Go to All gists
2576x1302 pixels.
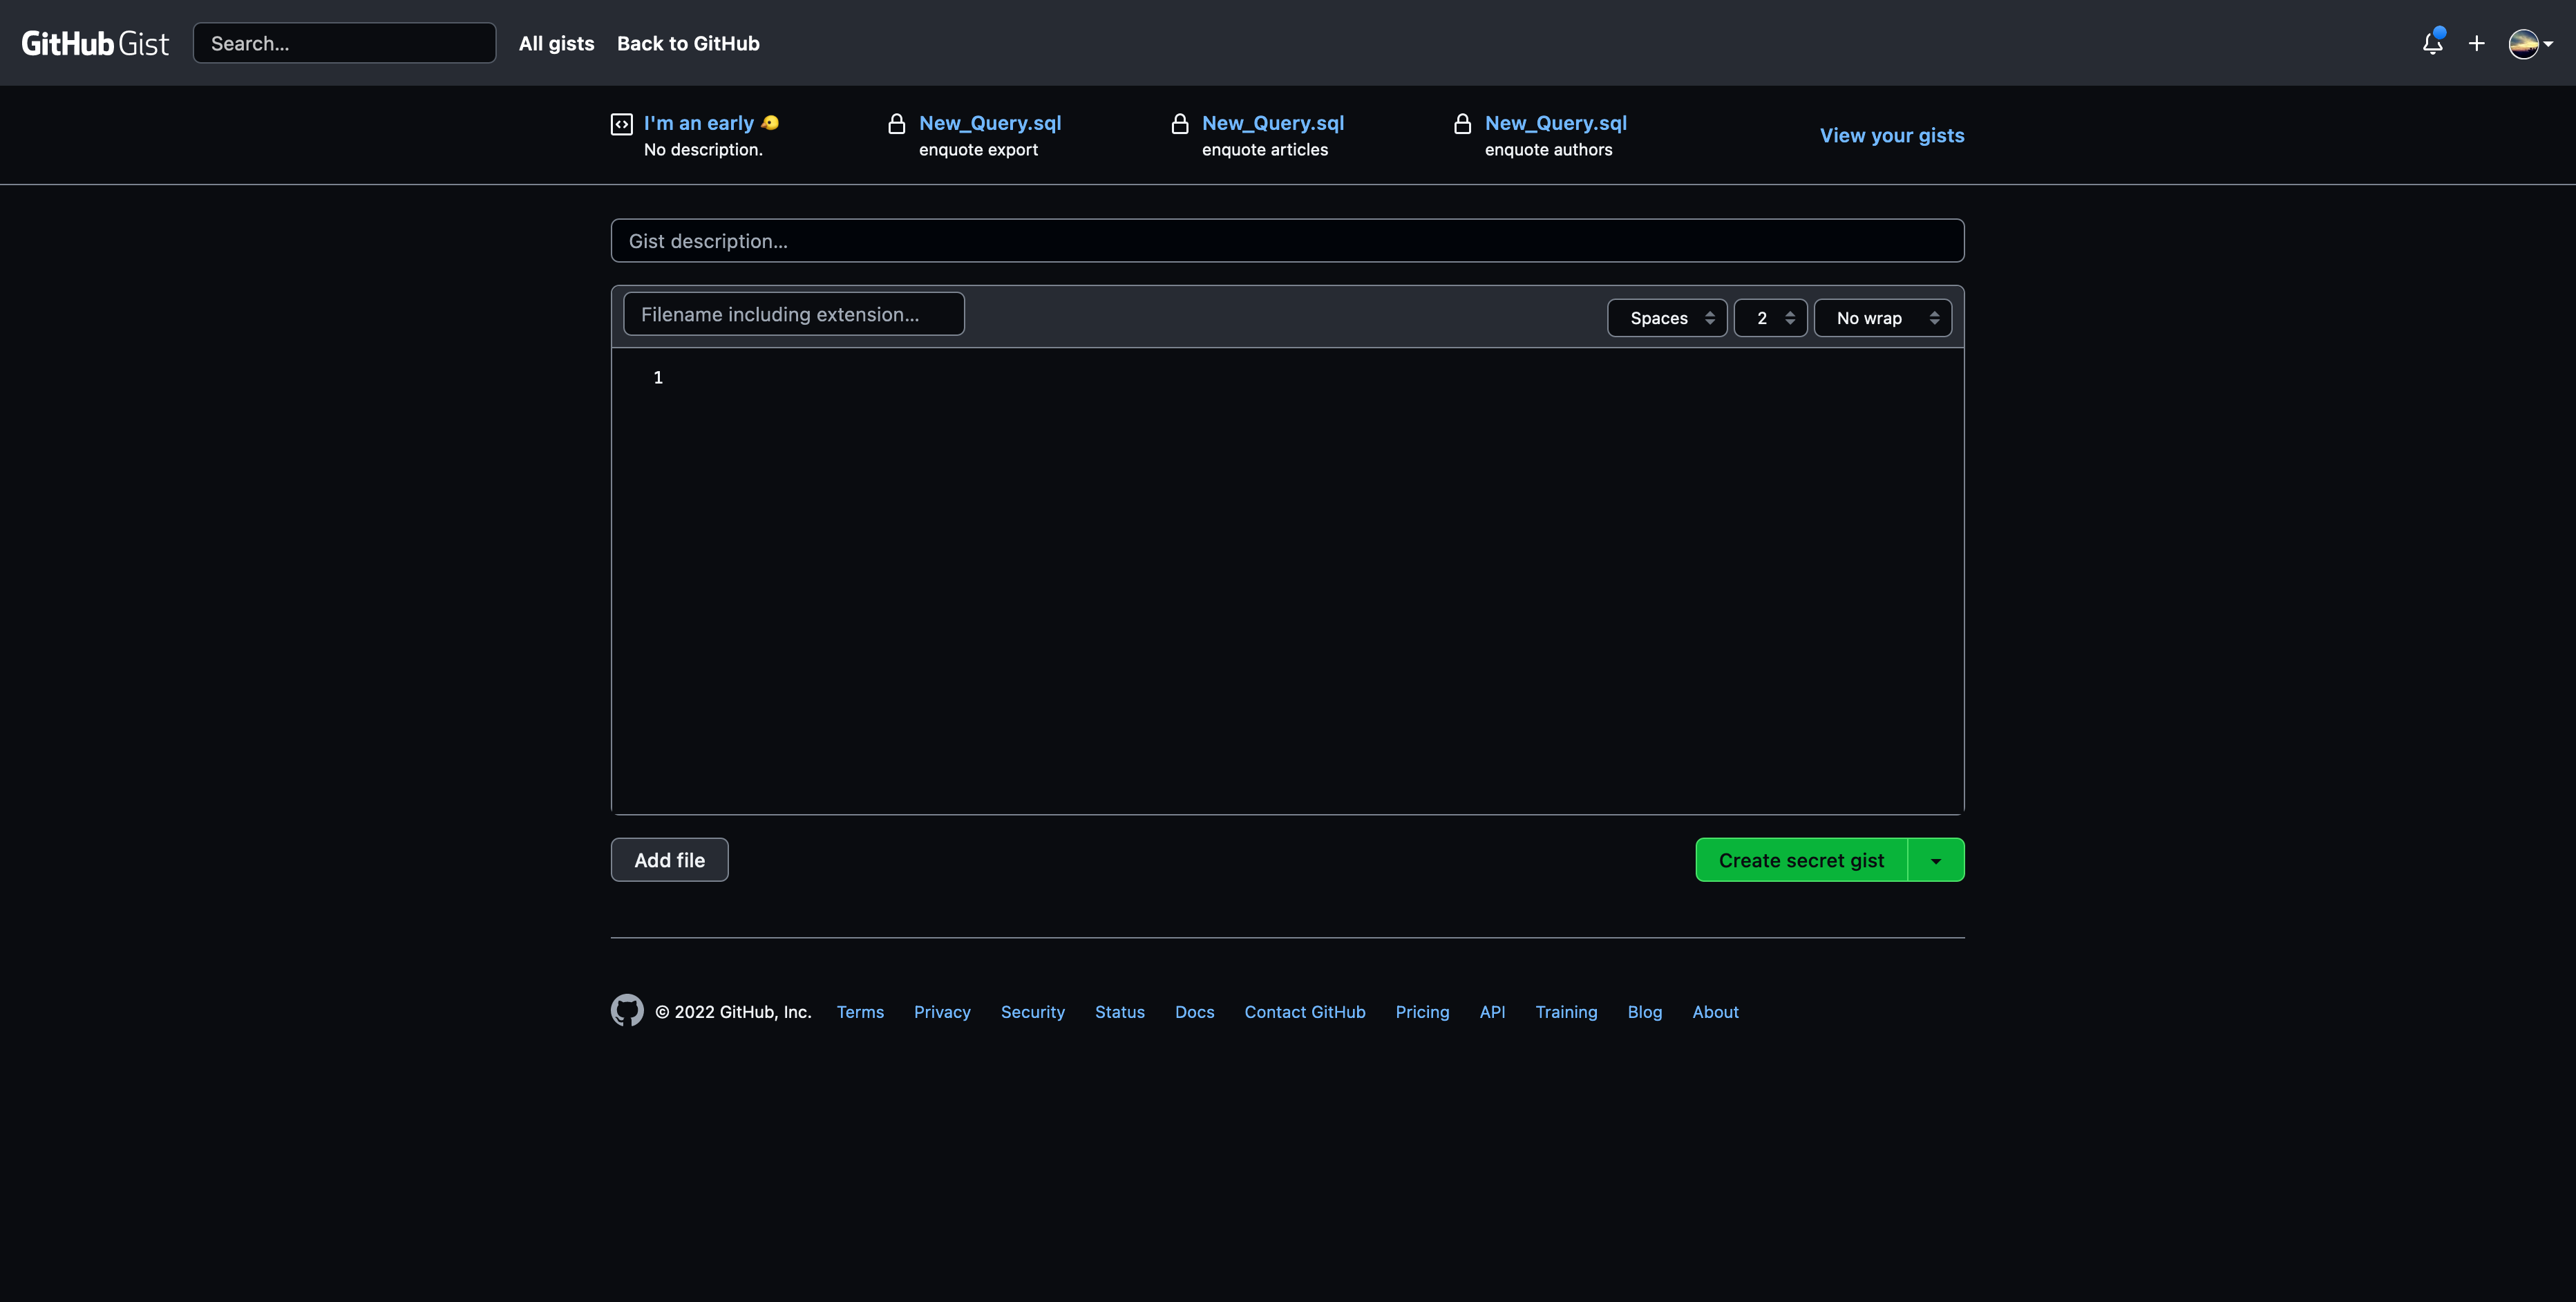pos(556,43)
